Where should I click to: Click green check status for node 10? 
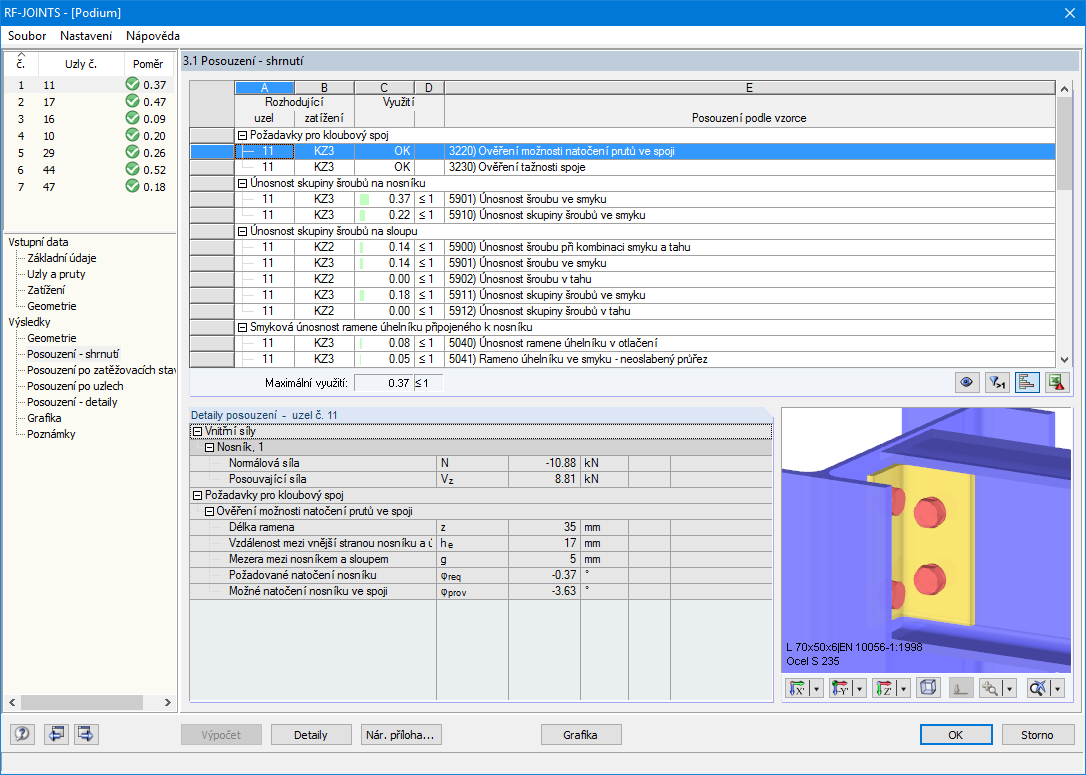click(x=132, y=135)
